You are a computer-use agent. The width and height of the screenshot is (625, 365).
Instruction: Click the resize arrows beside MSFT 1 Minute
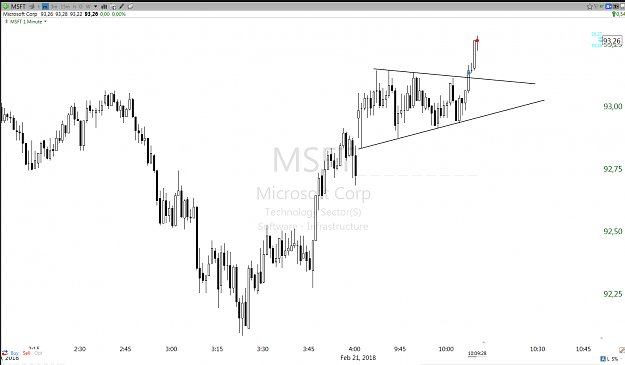pyautogui.click(x=6, y=21)
